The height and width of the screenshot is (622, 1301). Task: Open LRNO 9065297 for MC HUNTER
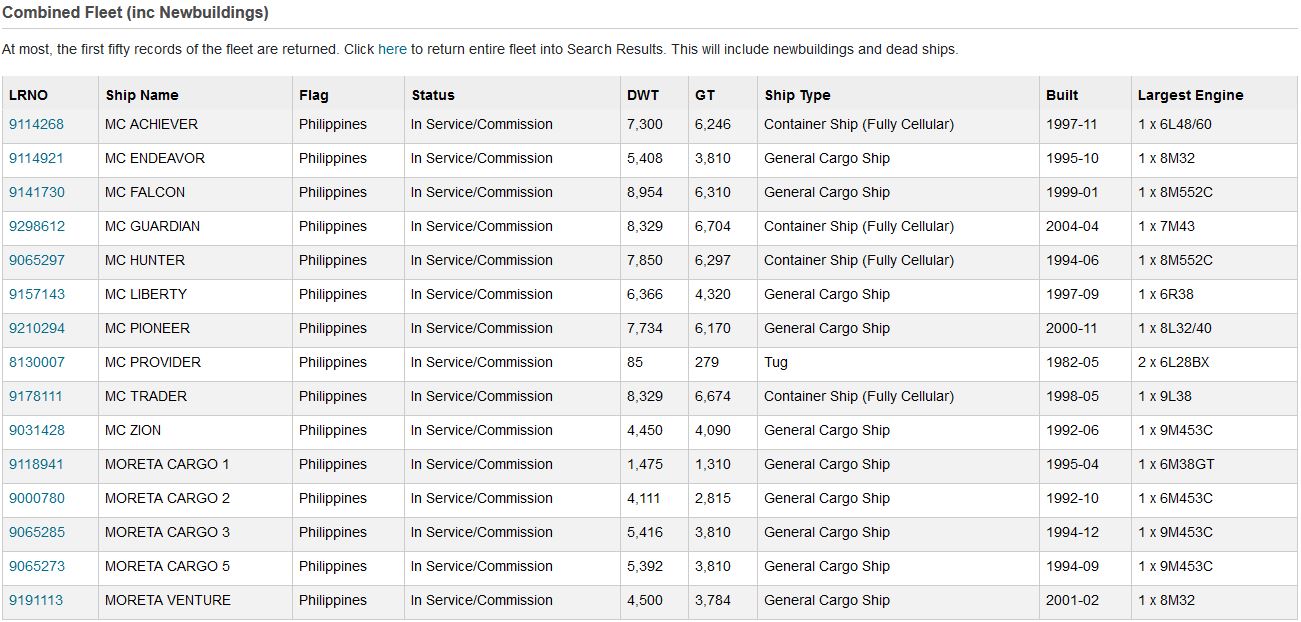tap(36, 260)
